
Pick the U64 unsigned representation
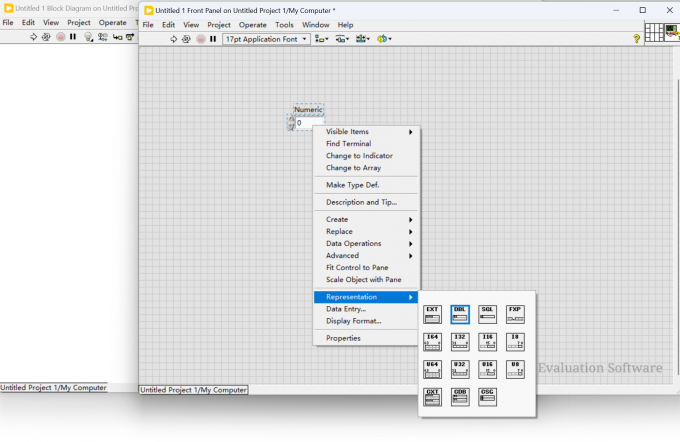tap(432, 370)
